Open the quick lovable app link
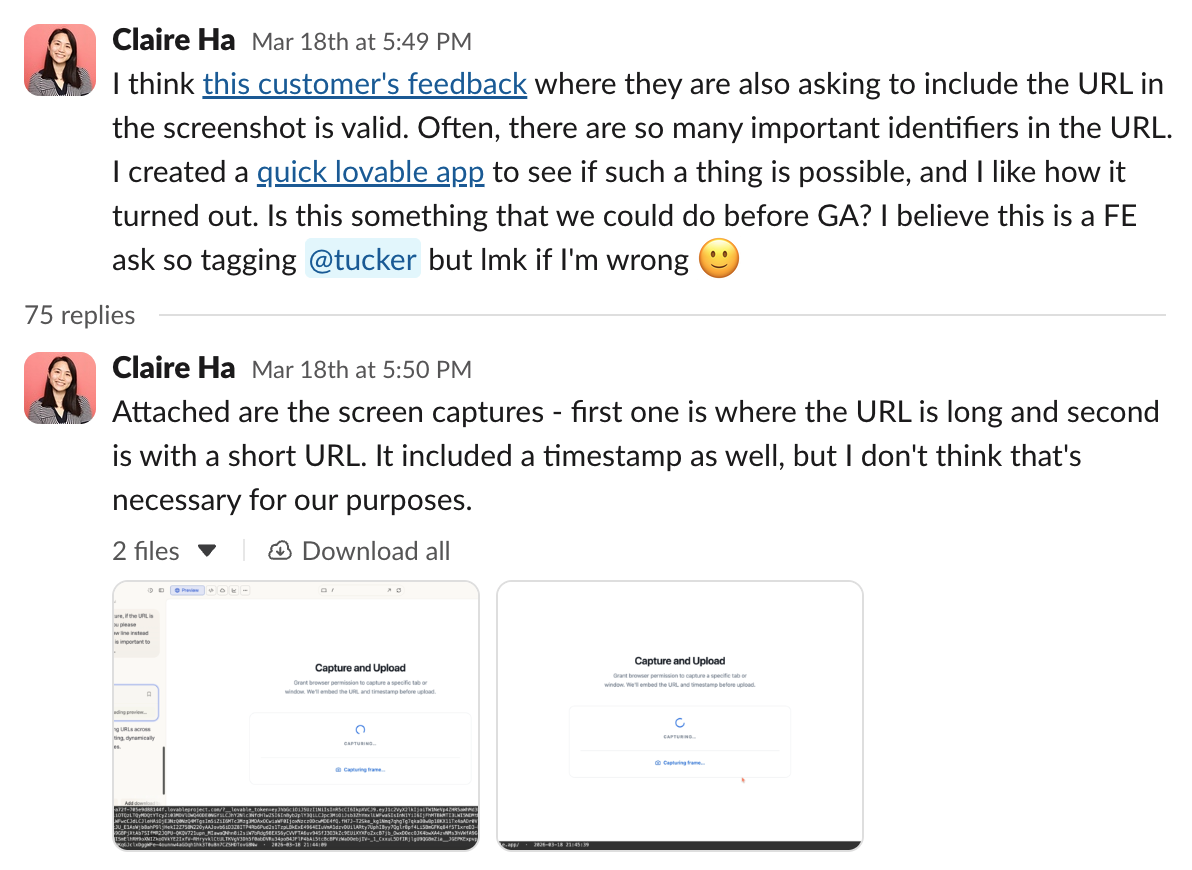This screenshot has height=870, width=1192. coord(371,171)
